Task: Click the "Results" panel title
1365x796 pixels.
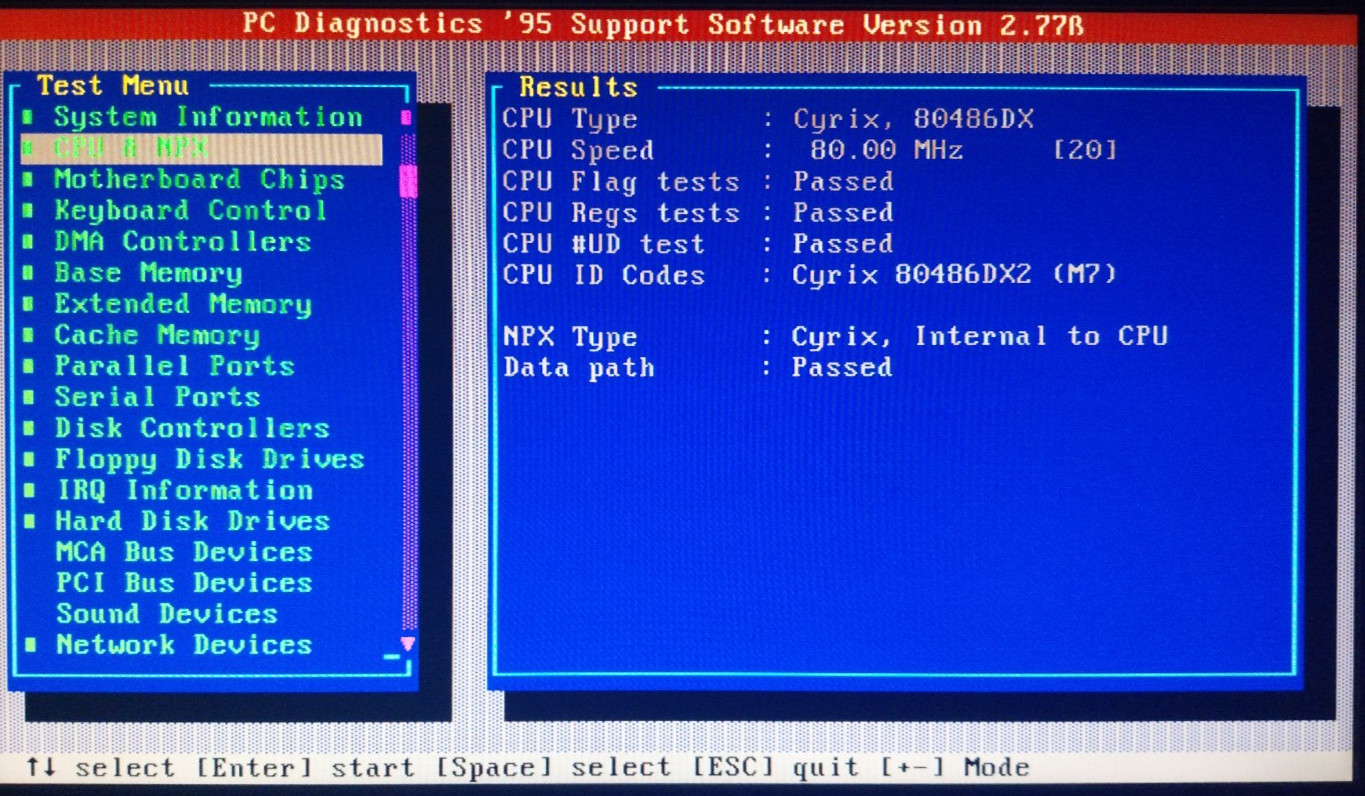Action: [578, 88]
